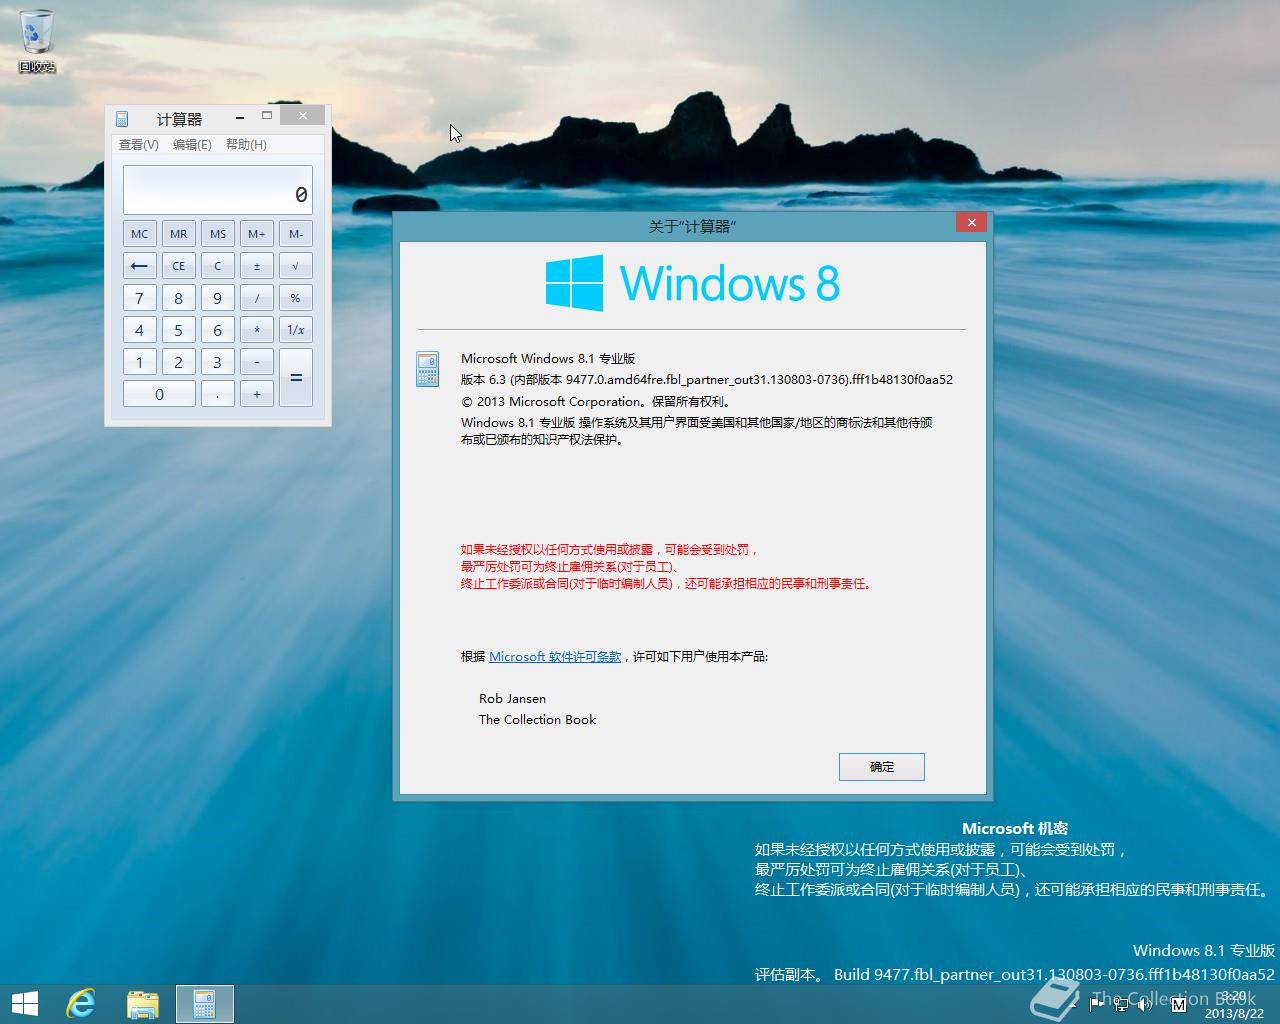Click the backspace arrow key
Image resolution: width=1280 pixels, height=1024 pixels.
(139, 266)
